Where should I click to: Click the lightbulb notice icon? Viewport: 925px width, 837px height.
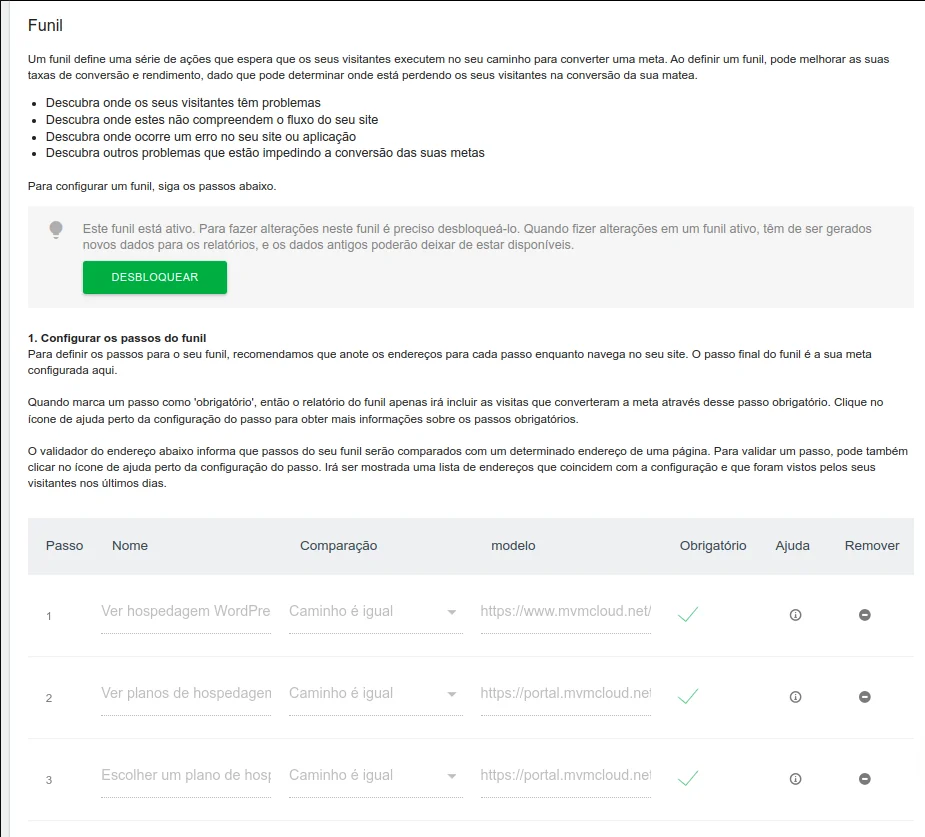pyautogui.click(x=56, y=230)
